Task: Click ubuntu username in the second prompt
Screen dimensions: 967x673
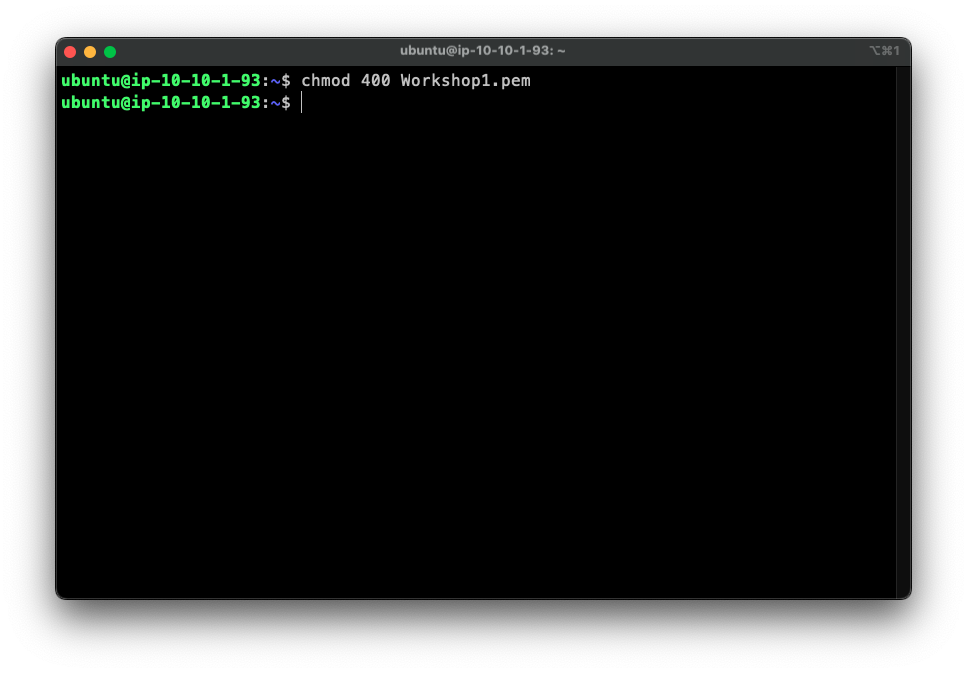Action: [86, 102]
